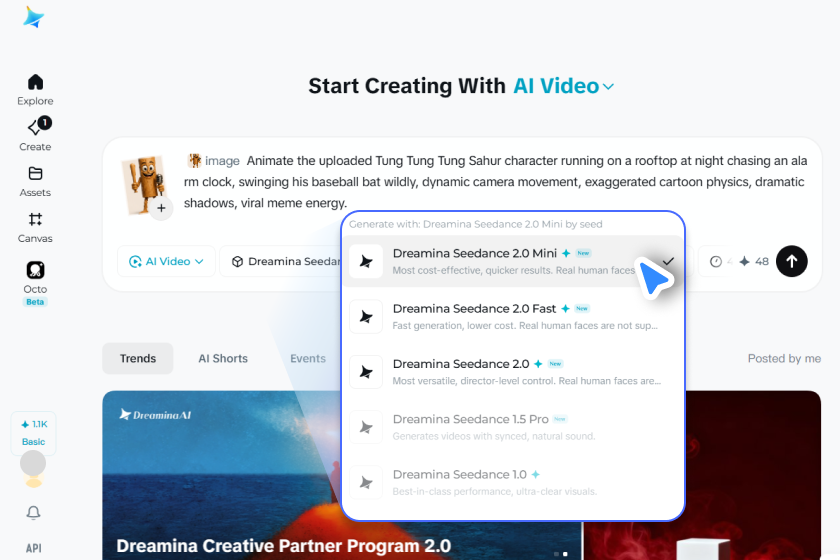840x560 pixels.
Task: Switch to the AI Shorts tab
Action: [x=223, y=359]
